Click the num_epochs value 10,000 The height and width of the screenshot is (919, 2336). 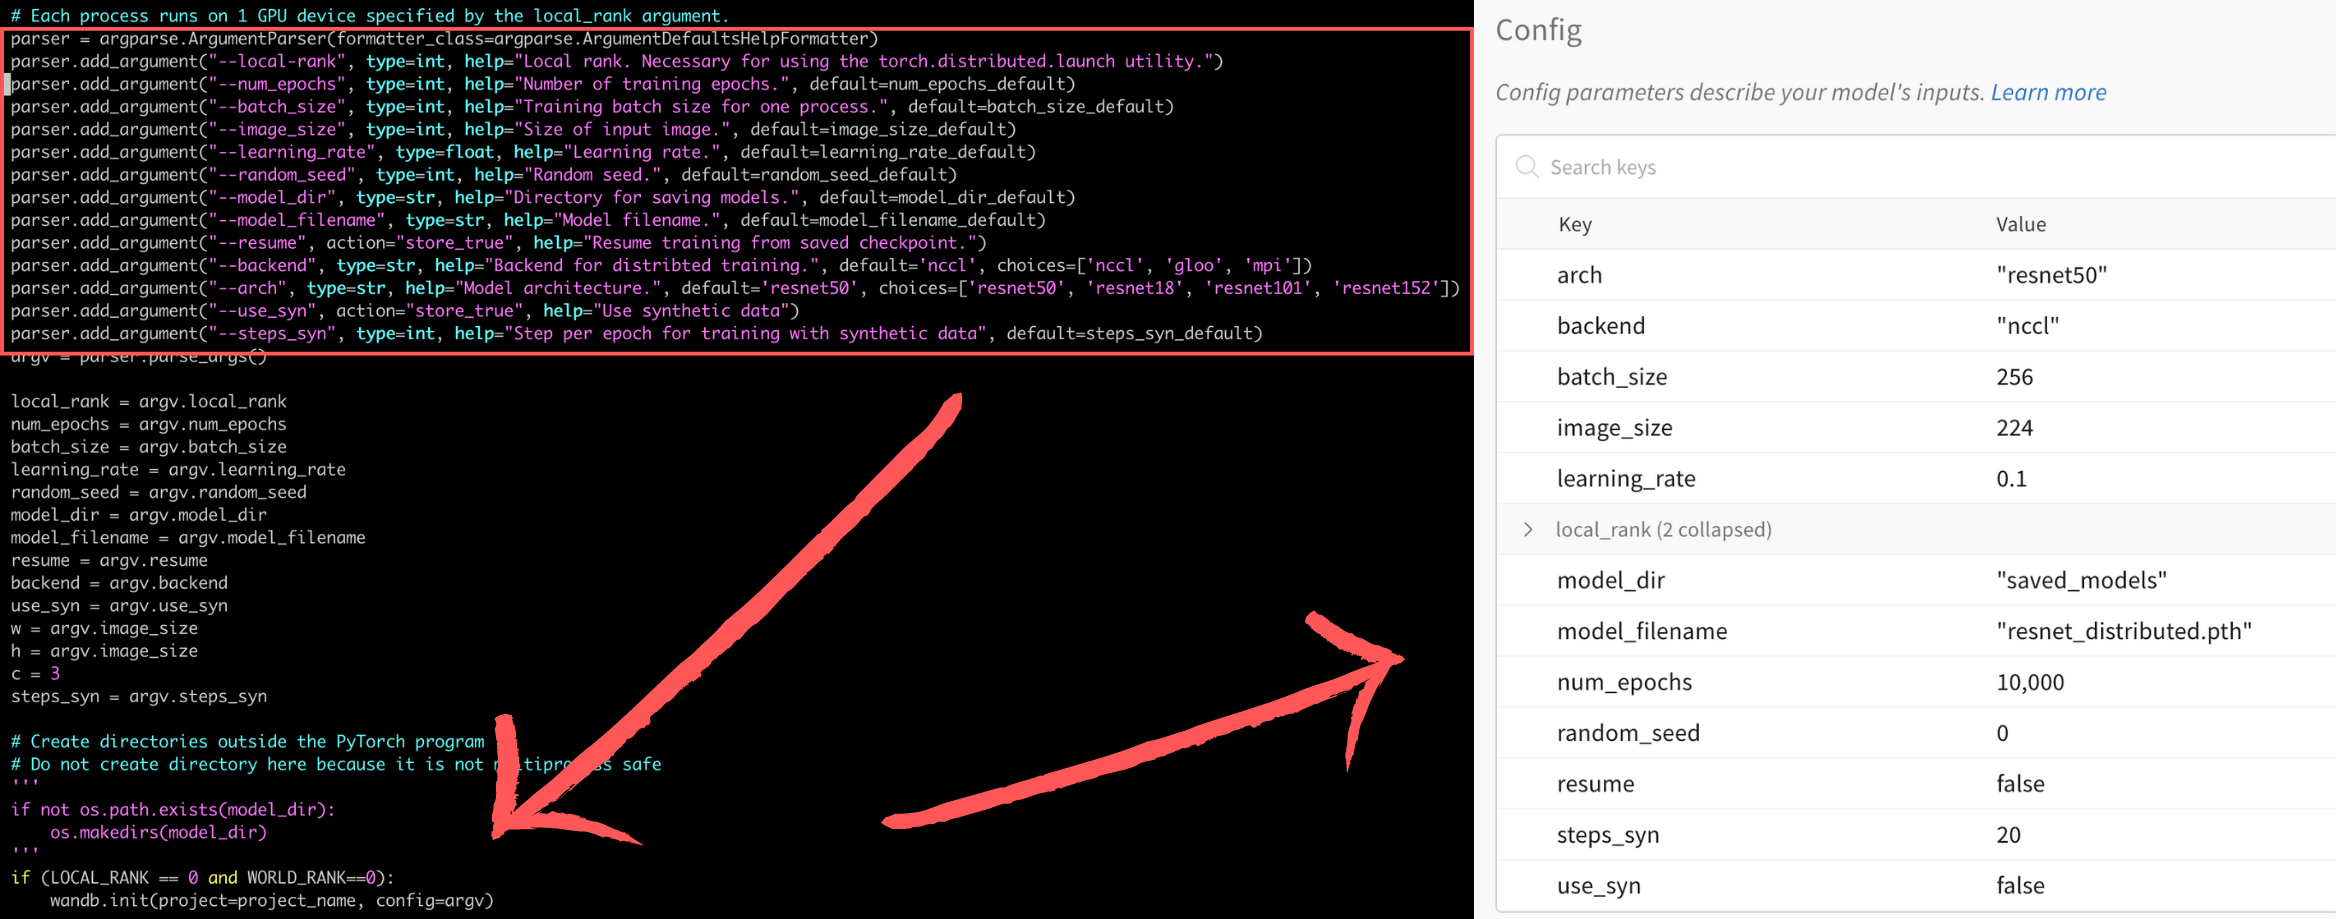(x=2031, y=682)
